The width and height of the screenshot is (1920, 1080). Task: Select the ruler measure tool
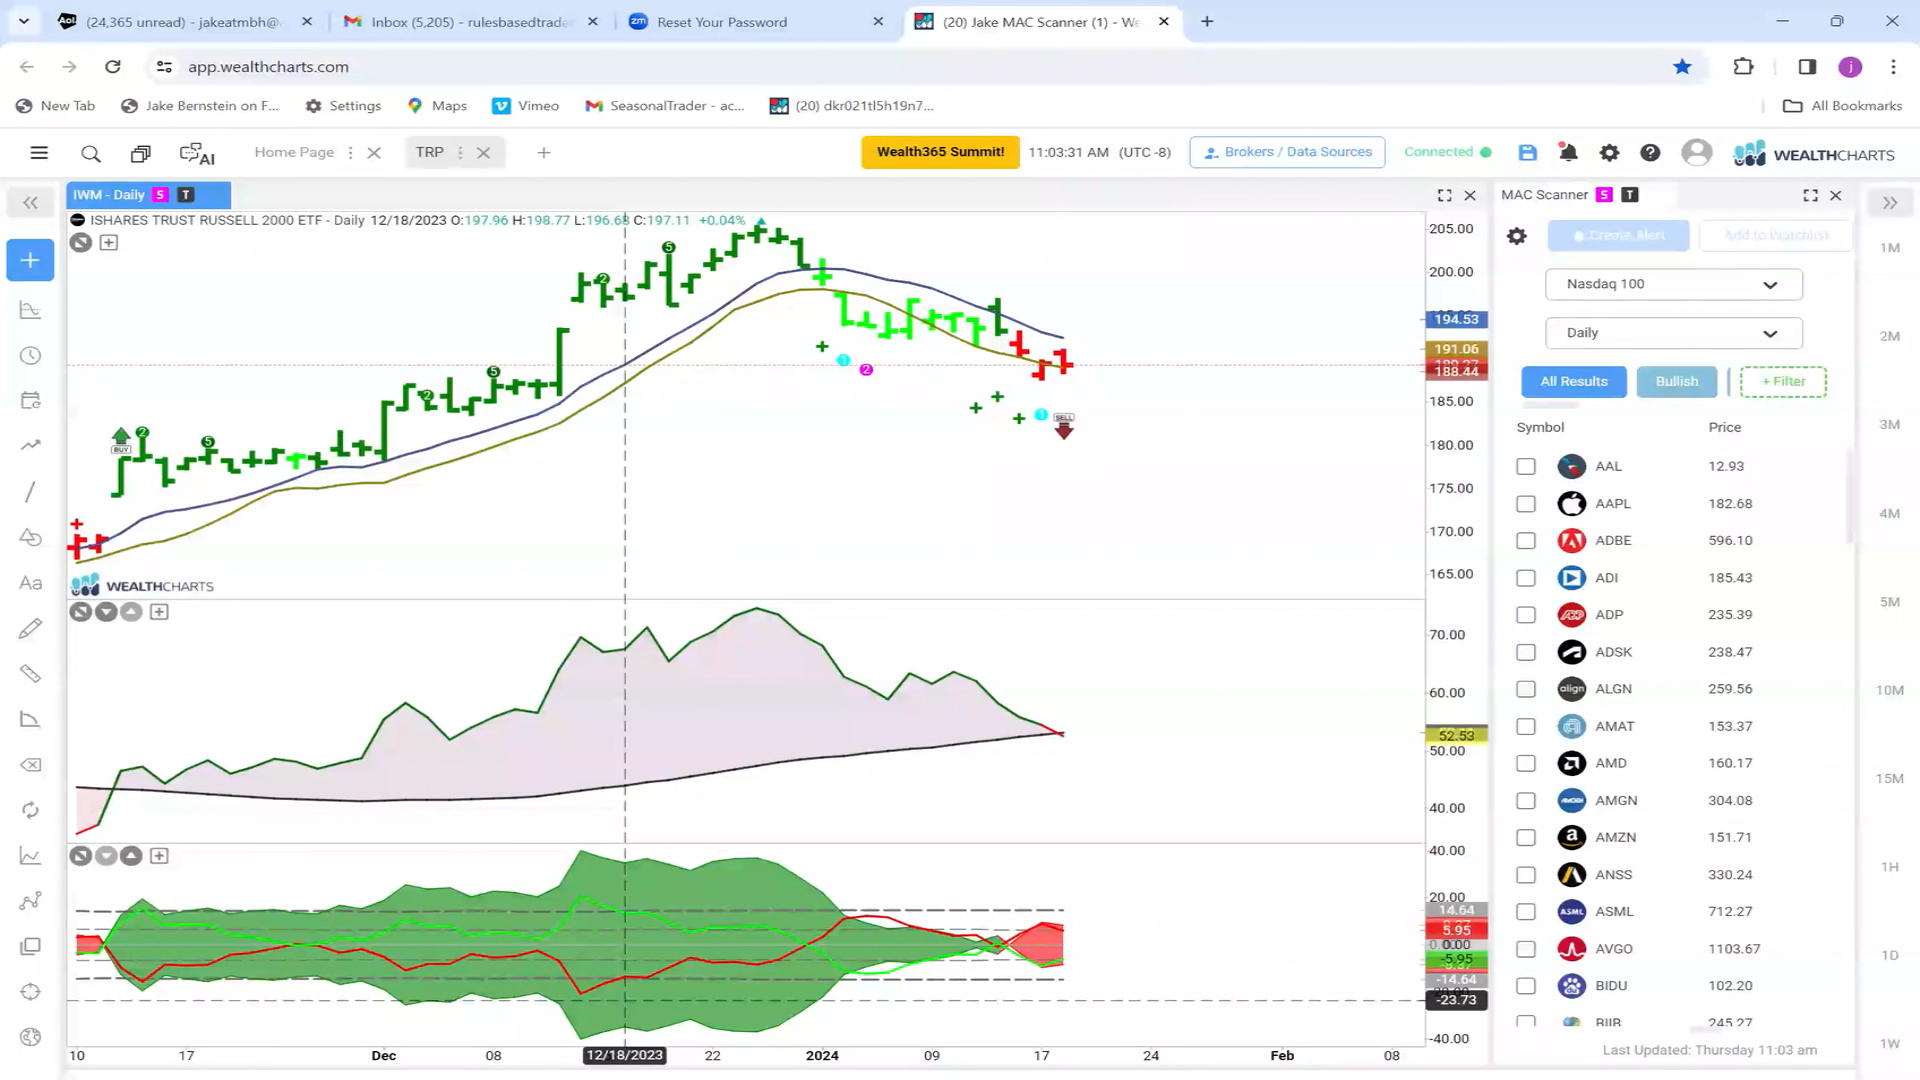(x=30, y=673)
